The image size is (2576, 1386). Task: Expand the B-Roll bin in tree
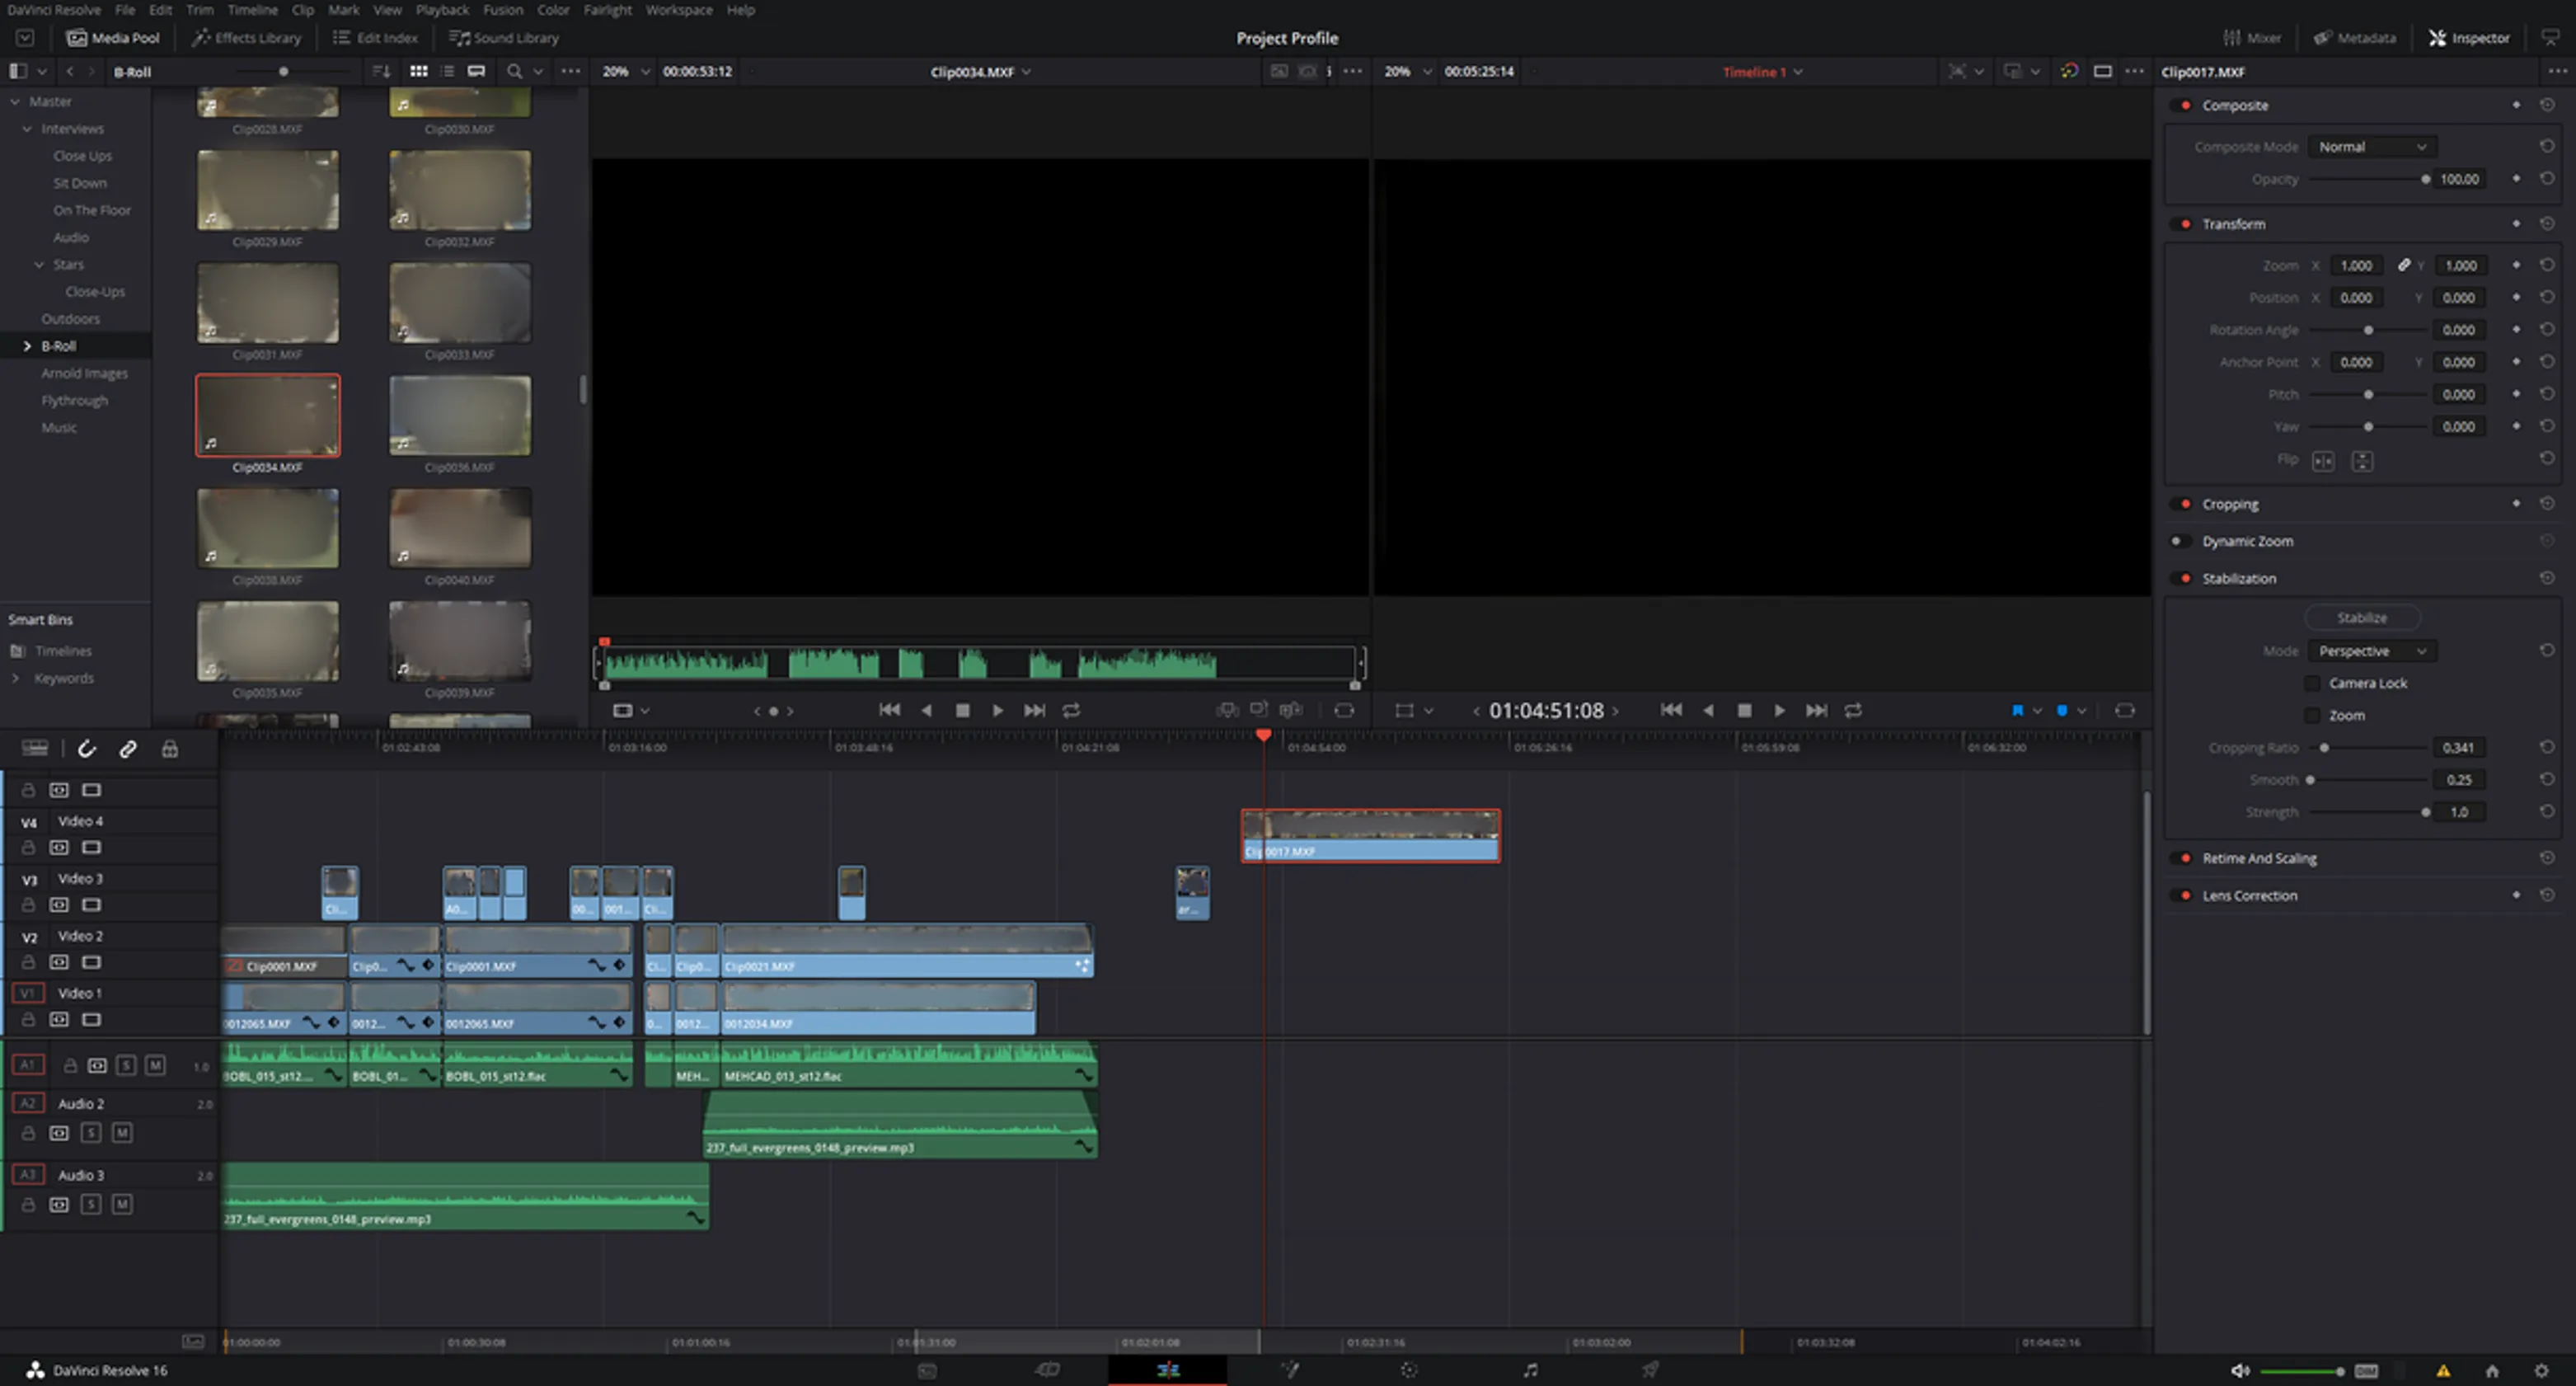tap(27, 346)
